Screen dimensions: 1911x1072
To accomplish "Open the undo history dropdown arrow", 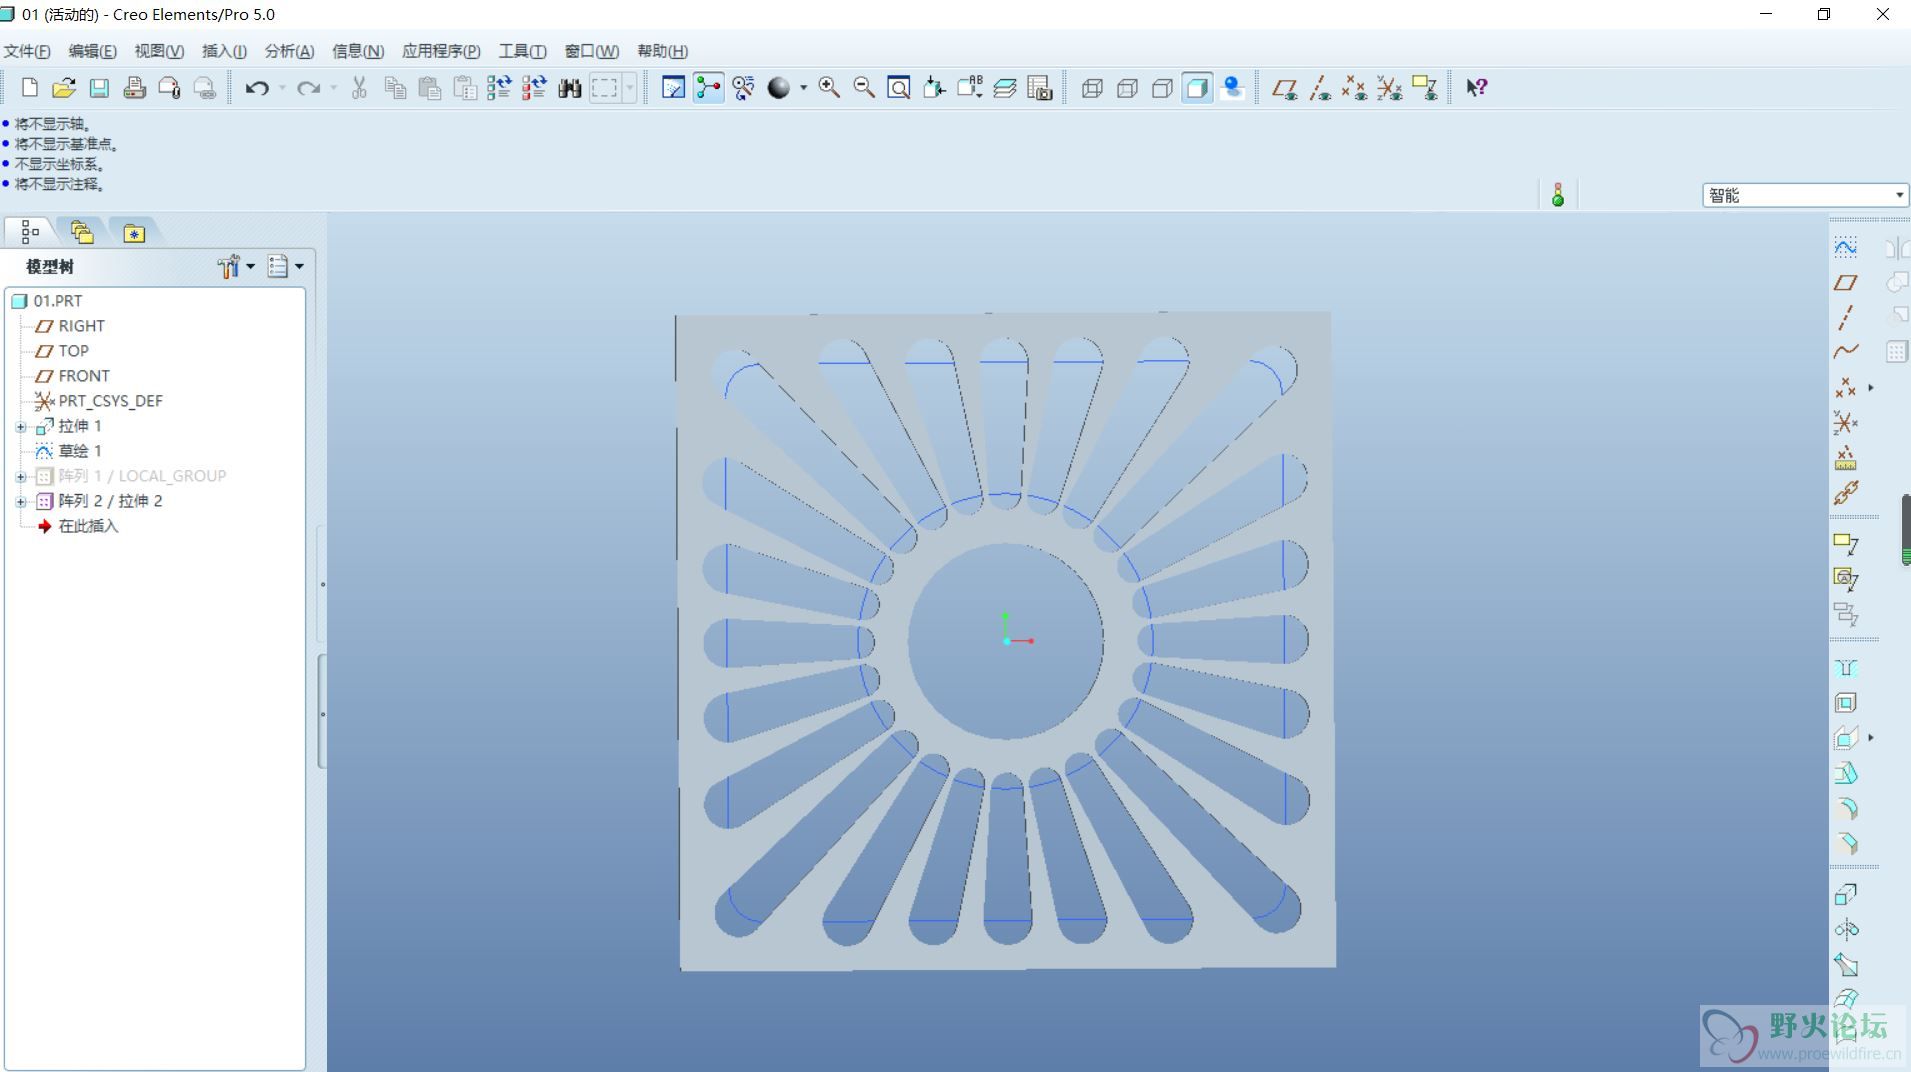I will pyautogui.click(x=282, y=88).
